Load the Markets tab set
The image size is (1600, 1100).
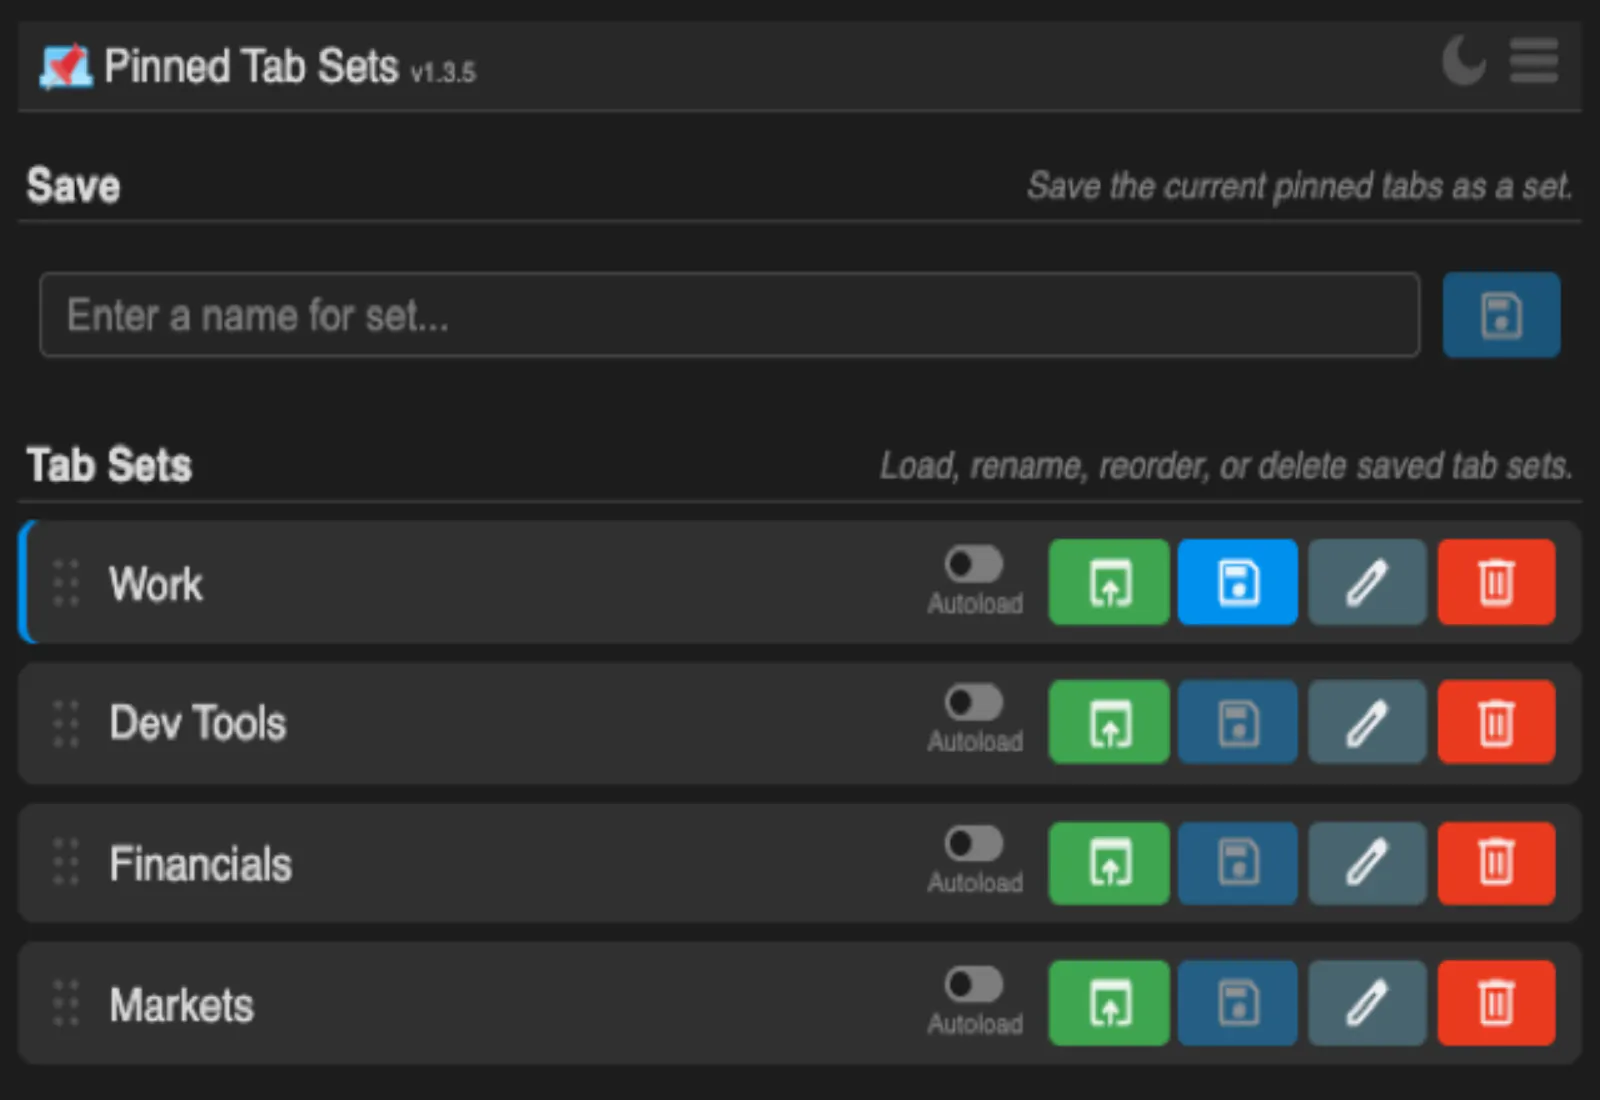pyautogui.click(x=1108, y=1003)
